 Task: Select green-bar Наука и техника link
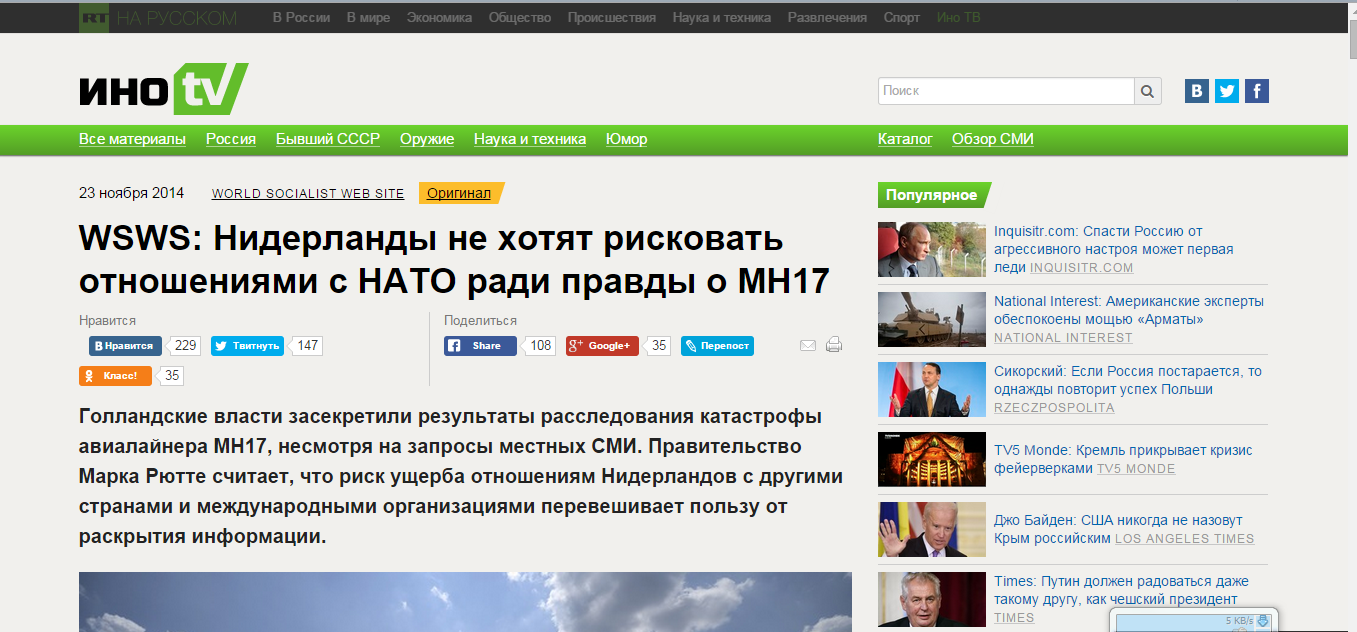coord(530,139)
